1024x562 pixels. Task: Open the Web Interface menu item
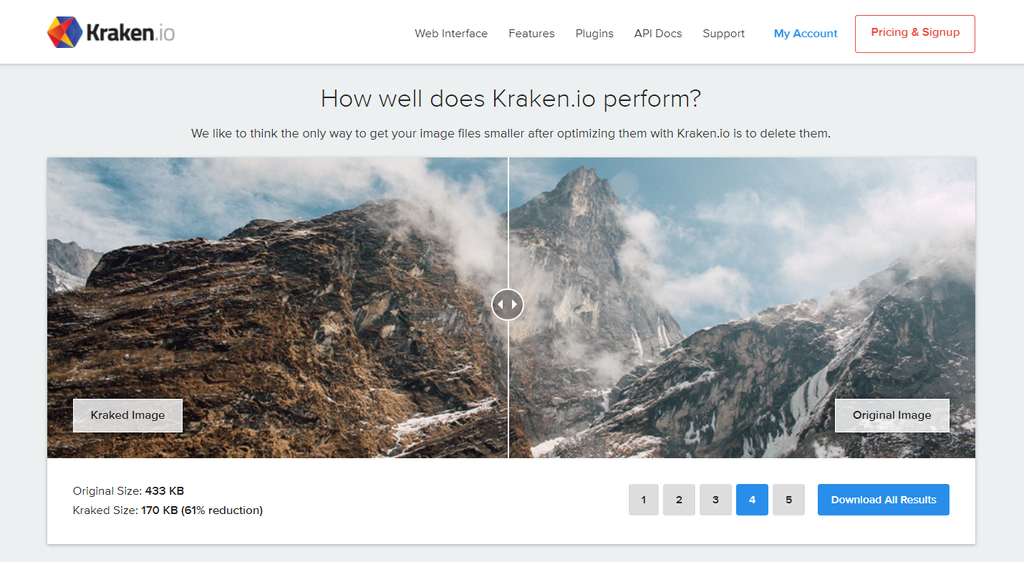tap(451, 33)
